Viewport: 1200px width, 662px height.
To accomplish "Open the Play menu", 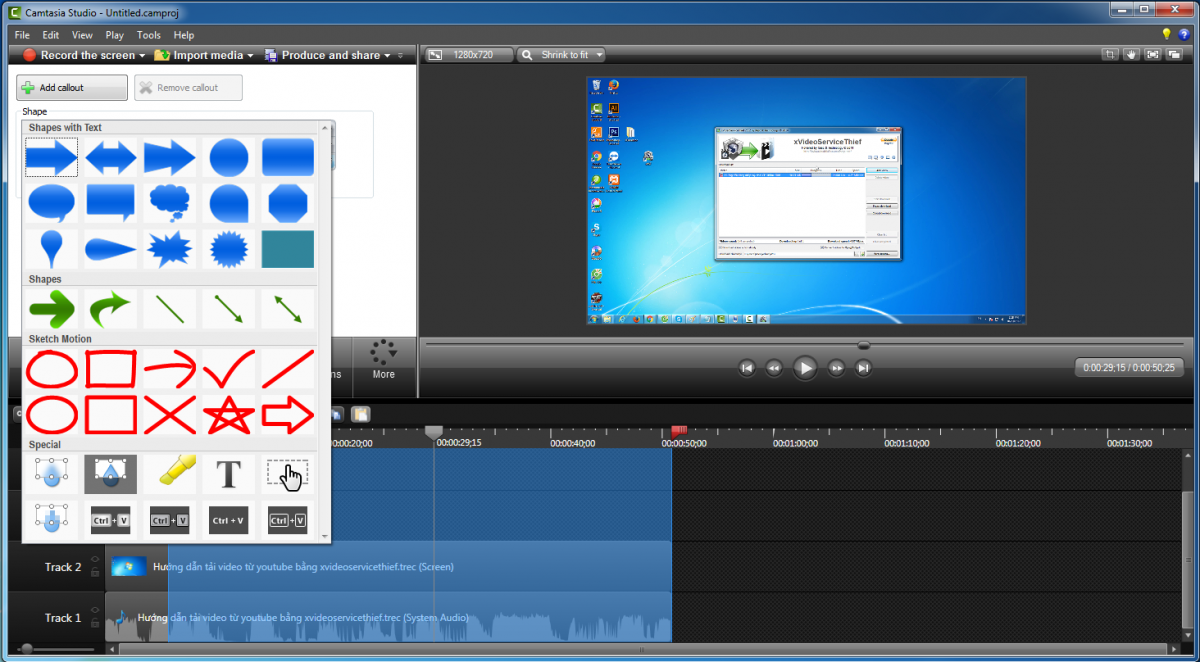I will point(114,35).
